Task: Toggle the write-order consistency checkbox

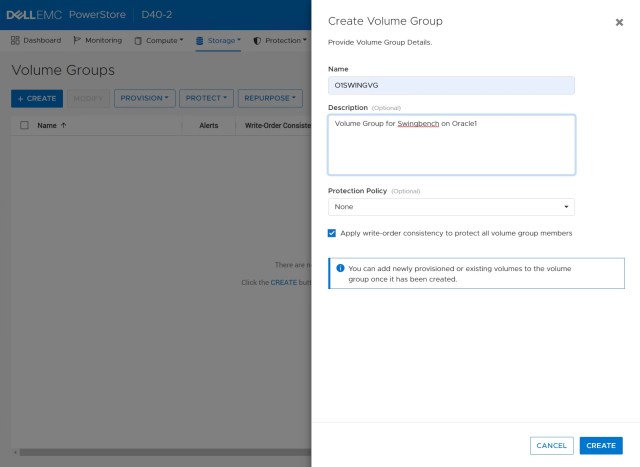Action: pos(332,233)
